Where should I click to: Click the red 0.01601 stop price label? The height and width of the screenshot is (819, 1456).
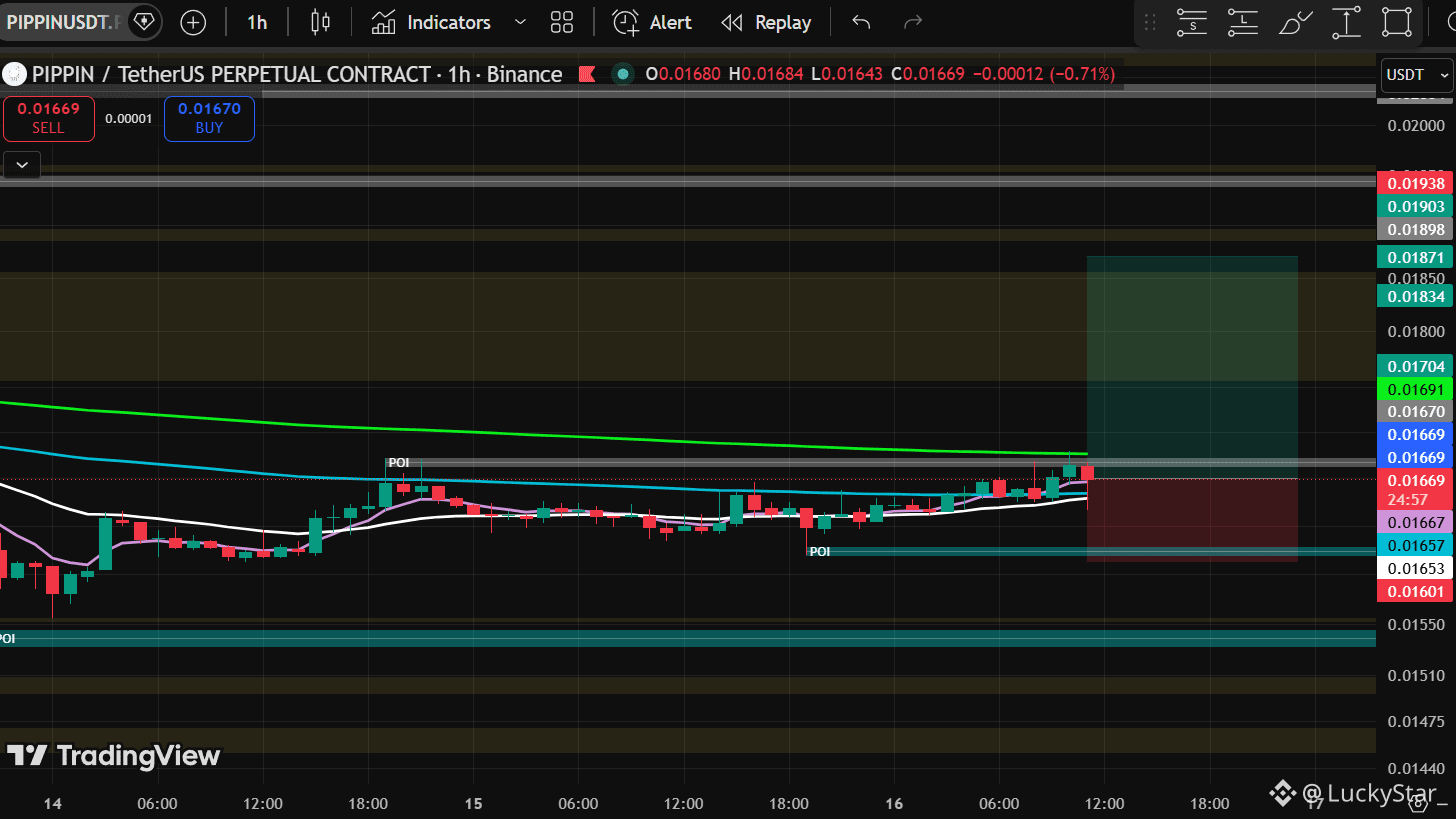point(1415,591)
